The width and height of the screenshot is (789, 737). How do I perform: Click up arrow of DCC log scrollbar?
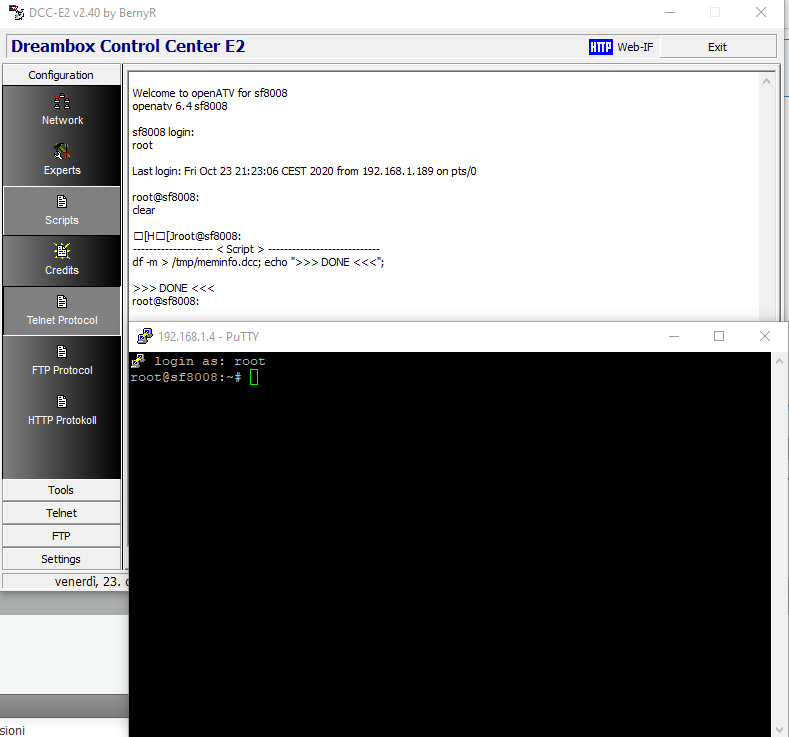click(766, 81)
